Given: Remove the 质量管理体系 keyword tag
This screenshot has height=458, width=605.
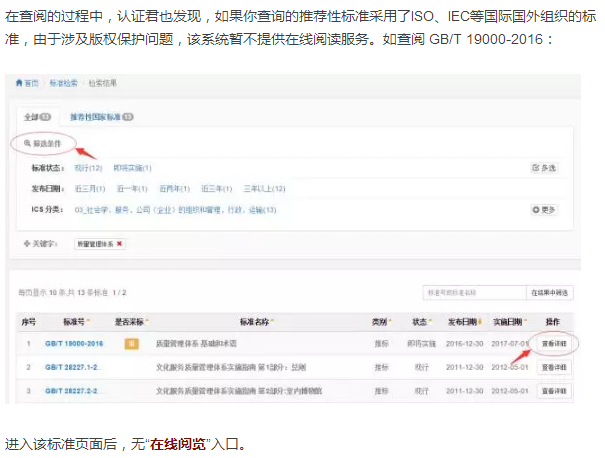Looking at the screenshot, I should coord(120,243).
